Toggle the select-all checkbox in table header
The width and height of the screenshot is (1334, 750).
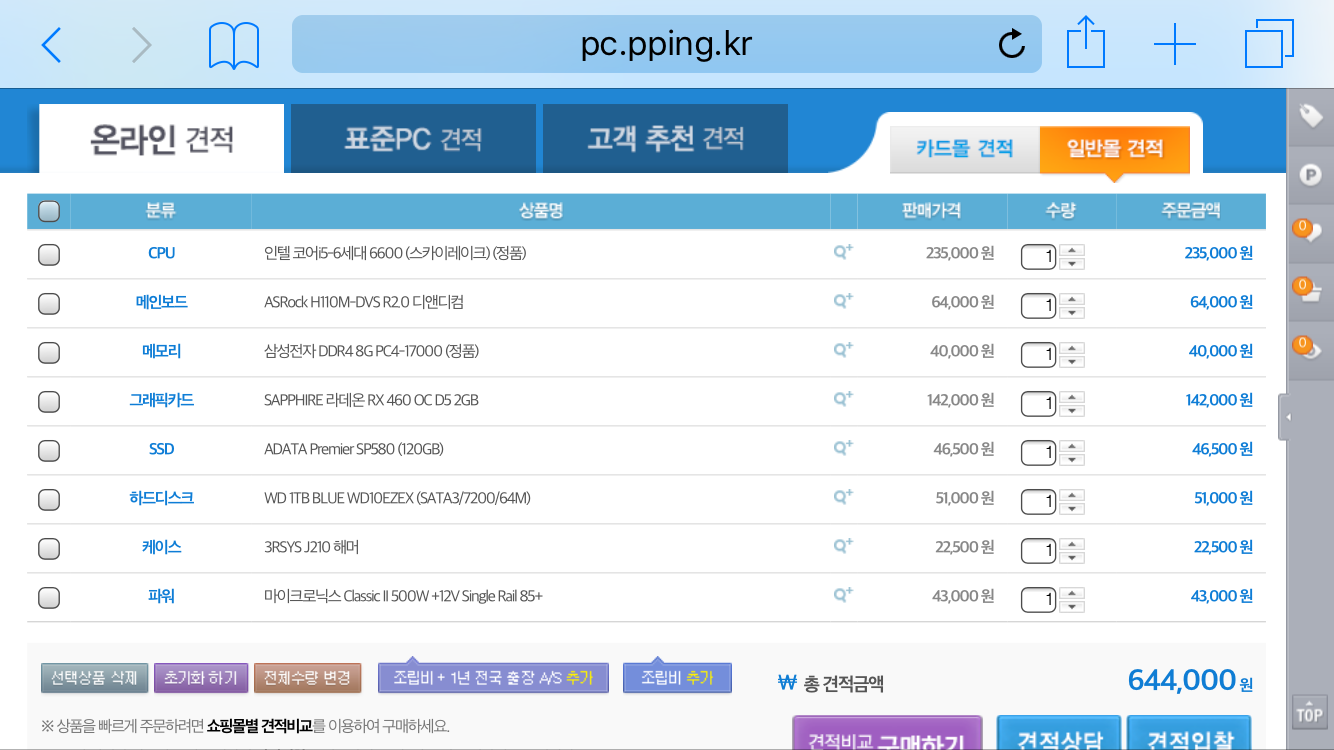[x=49, y=211]
